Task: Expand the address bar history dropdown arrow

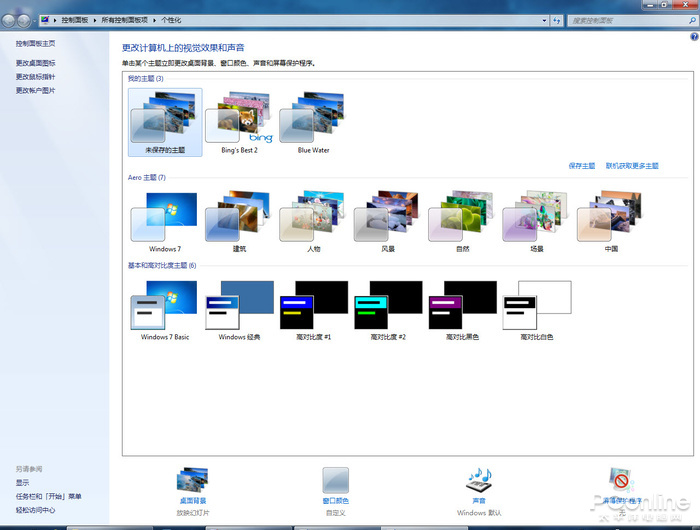Action: [544, 20]
